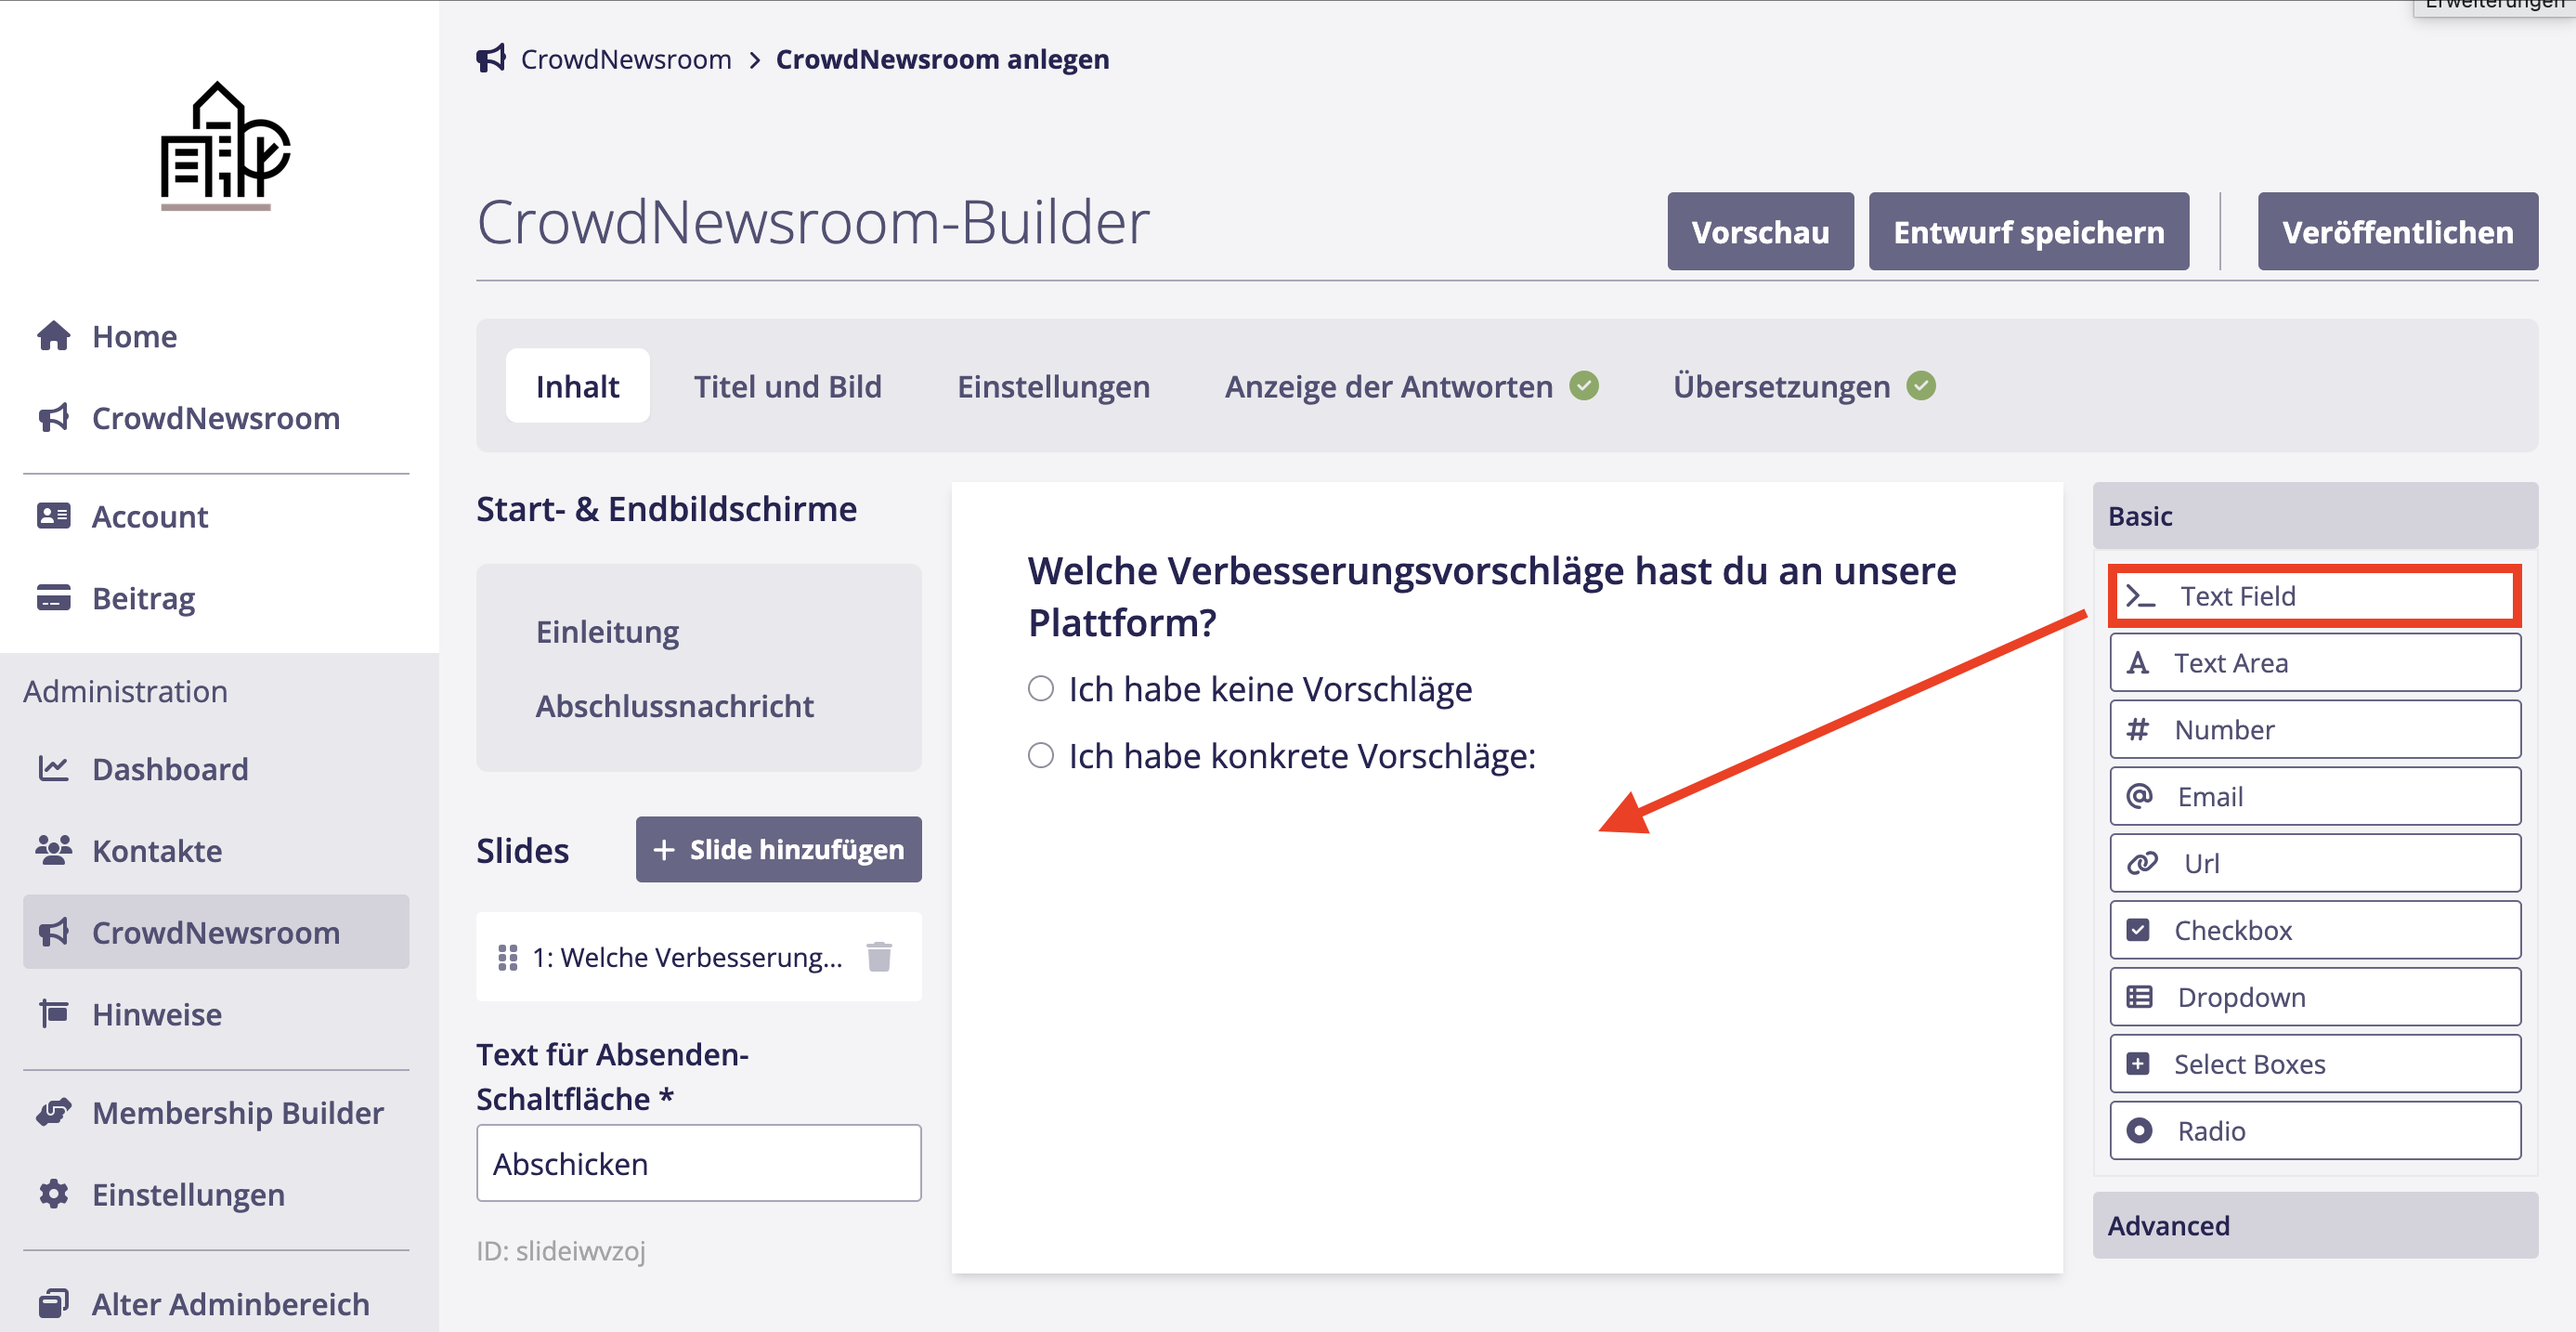The image size is (2576, 1332).
Task: Click the Dashboard chart icon
Action: click(54, 768)
